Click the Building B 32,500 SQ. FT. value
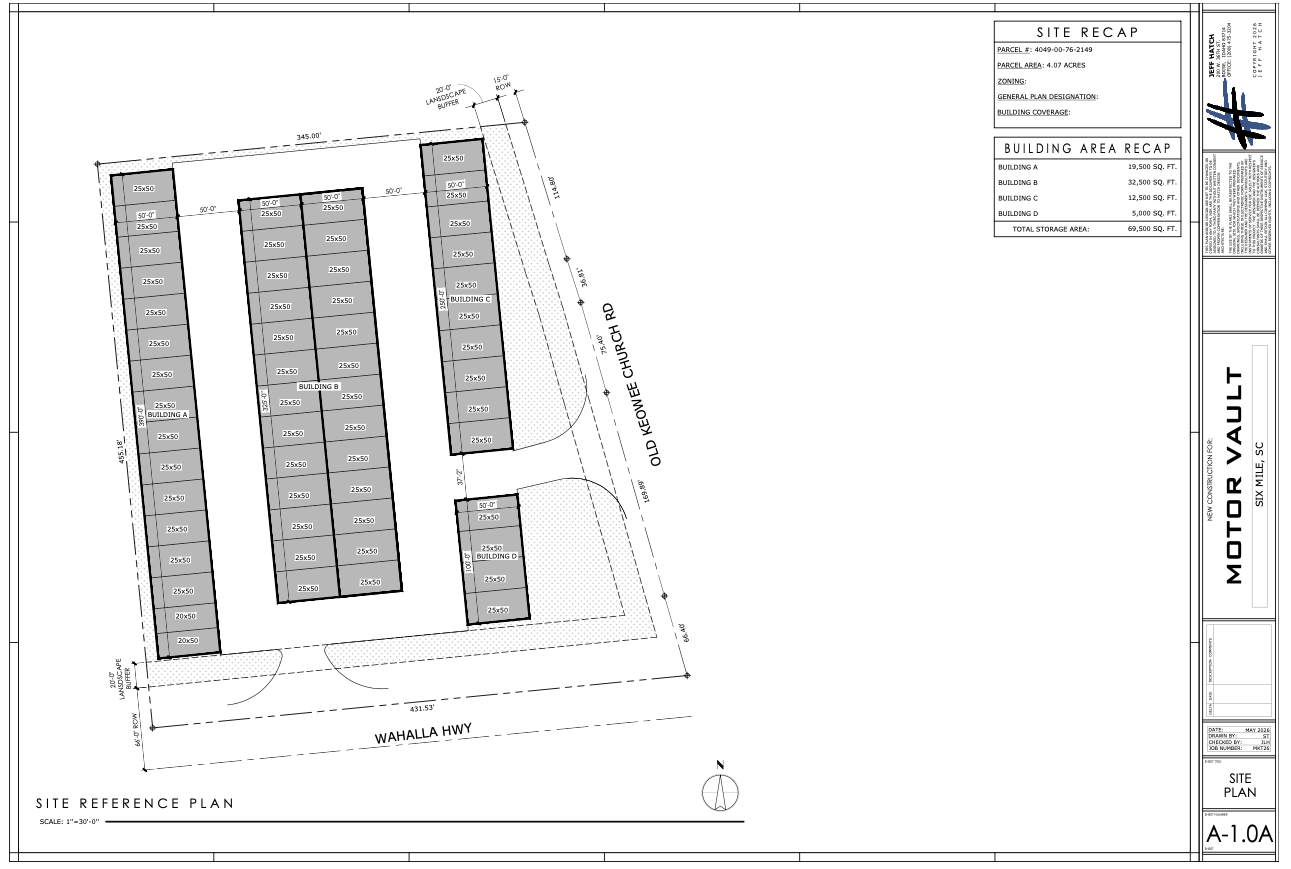This screenshot has width=1291, height=869. coord(1151,184)
